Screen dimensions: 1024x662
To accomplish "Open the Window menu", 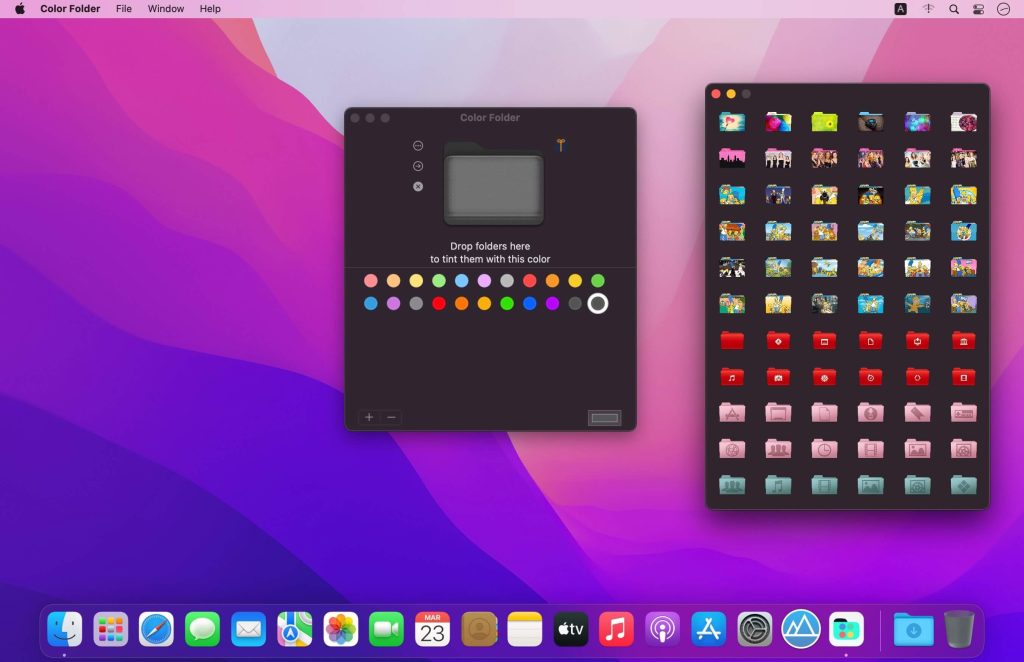I will click(165, 9).
